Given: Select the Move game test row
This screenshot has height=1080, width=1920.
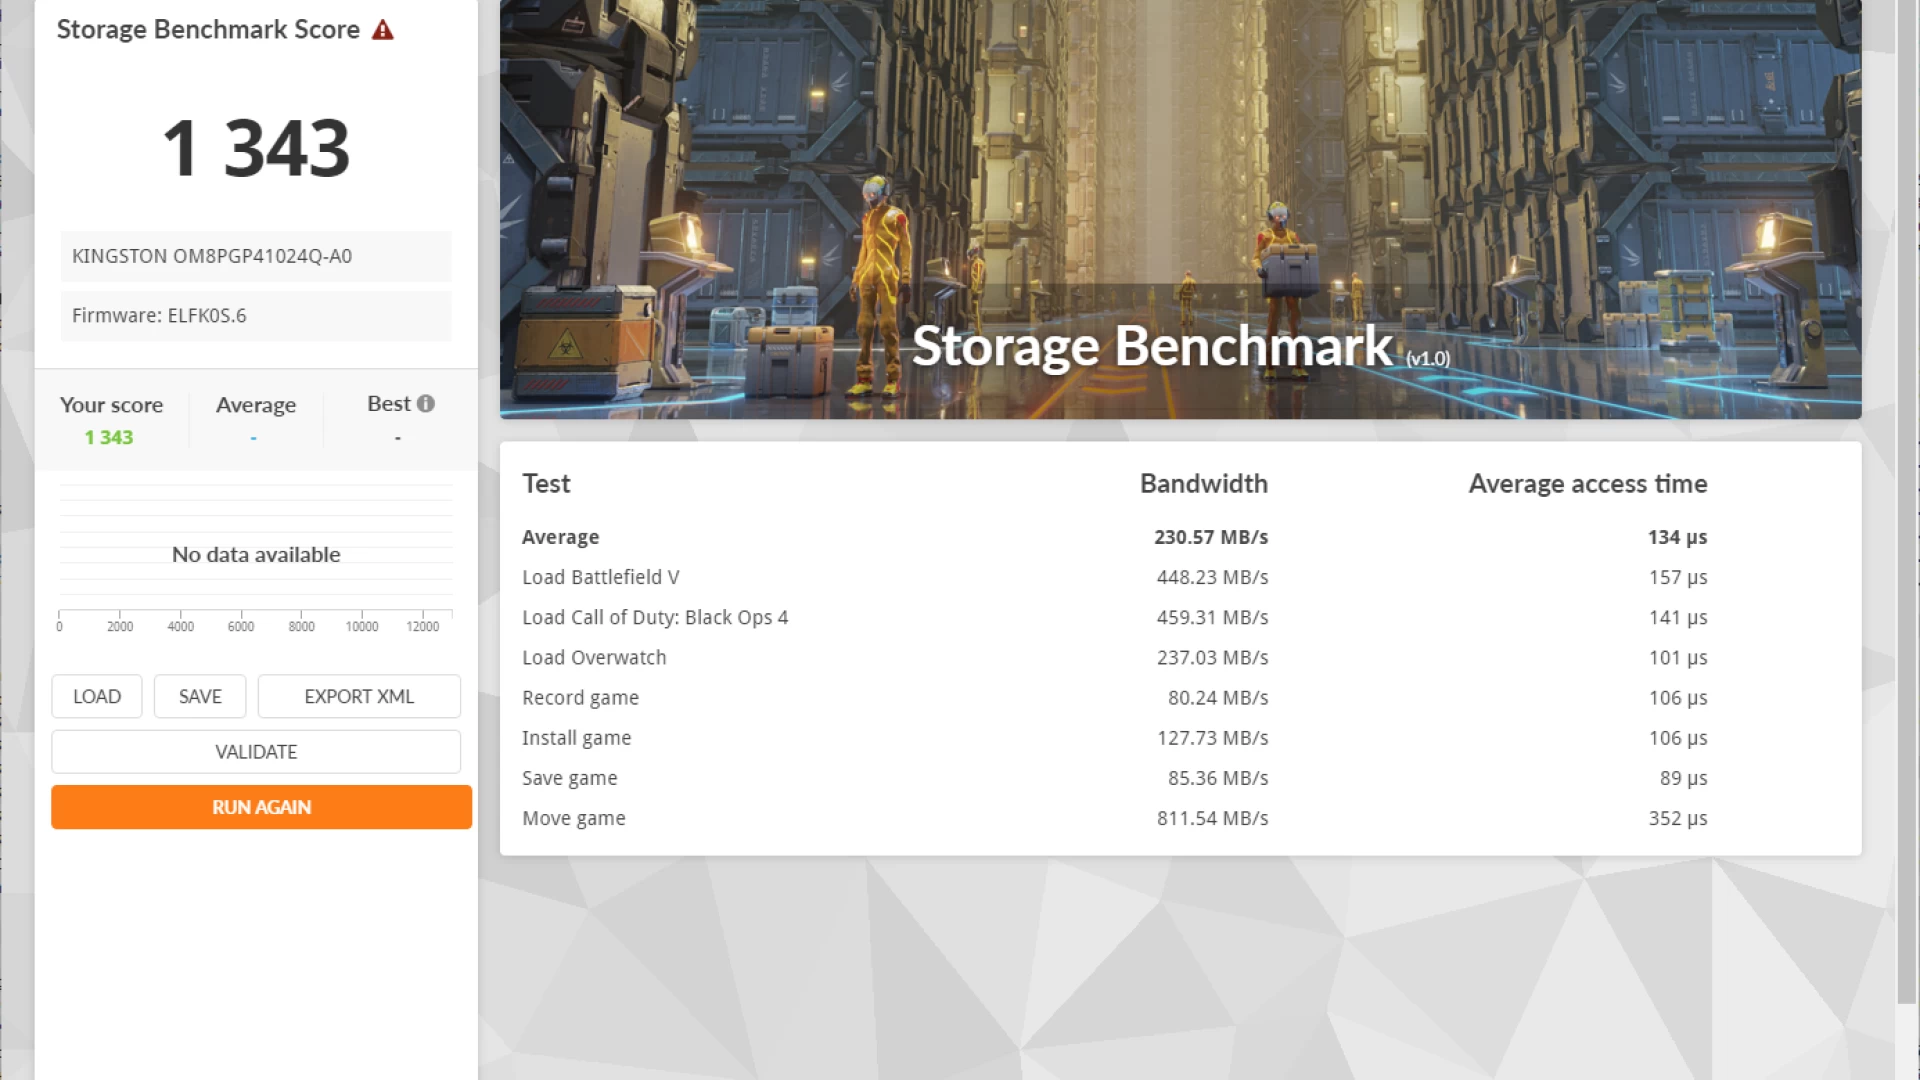Looking at the screenshot, I should click(1115, 817).
